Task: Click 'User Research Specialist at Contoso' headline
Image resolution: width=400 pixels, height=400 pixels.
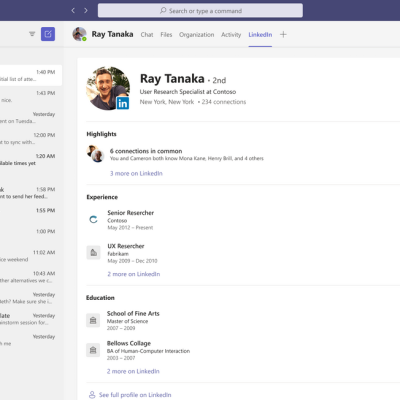Action: [x=188, y=92]
